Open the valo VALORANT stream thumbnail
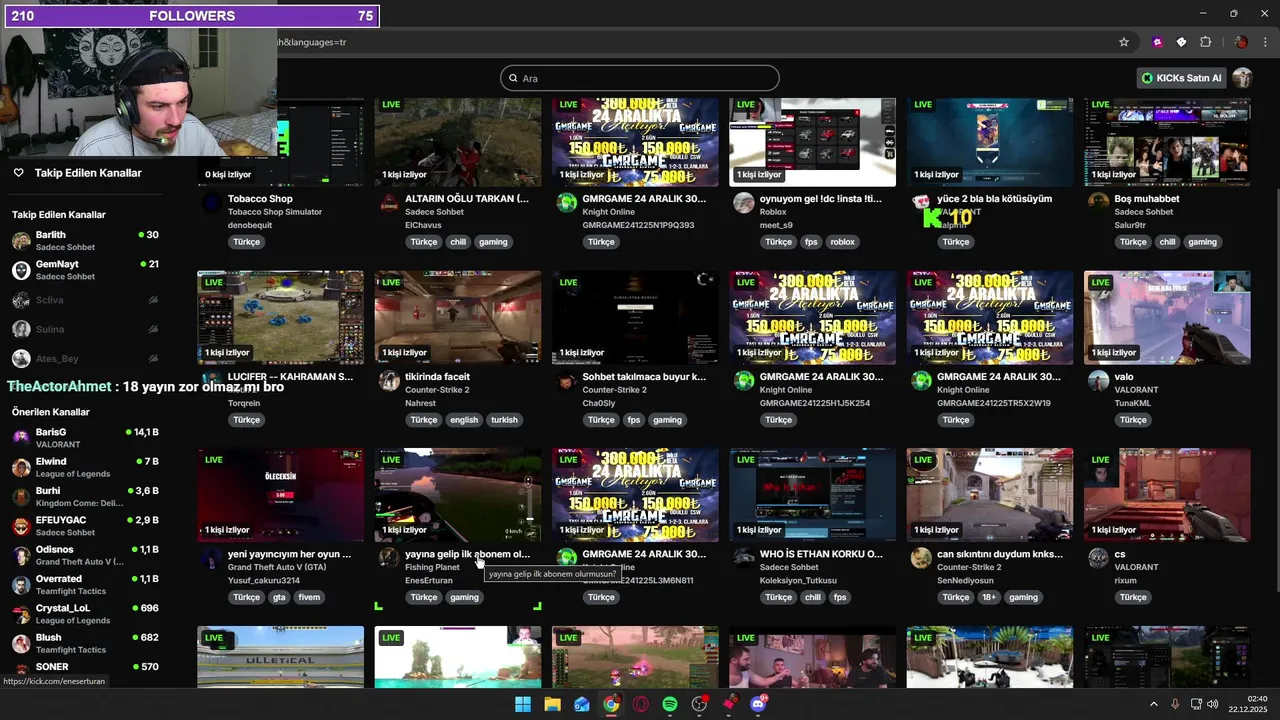 [x=1167, y=317]
